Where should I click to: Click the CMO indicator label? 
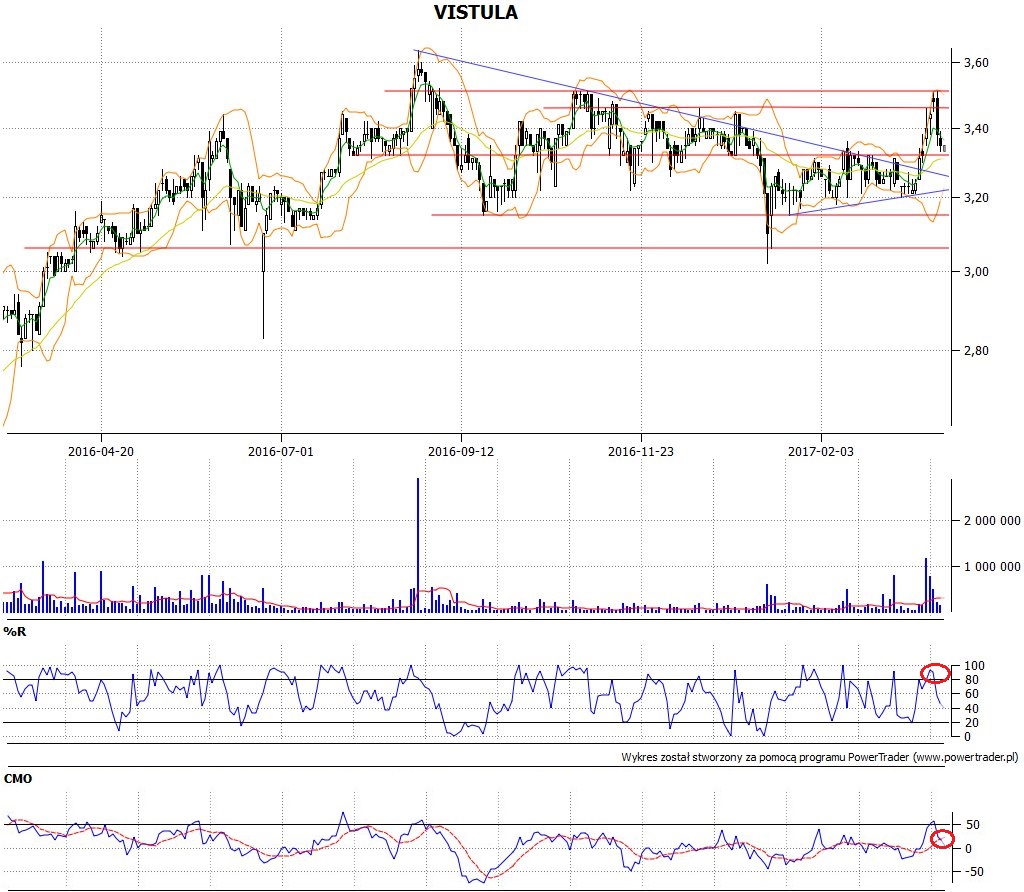pyautogui.click(x=18, y=778)
